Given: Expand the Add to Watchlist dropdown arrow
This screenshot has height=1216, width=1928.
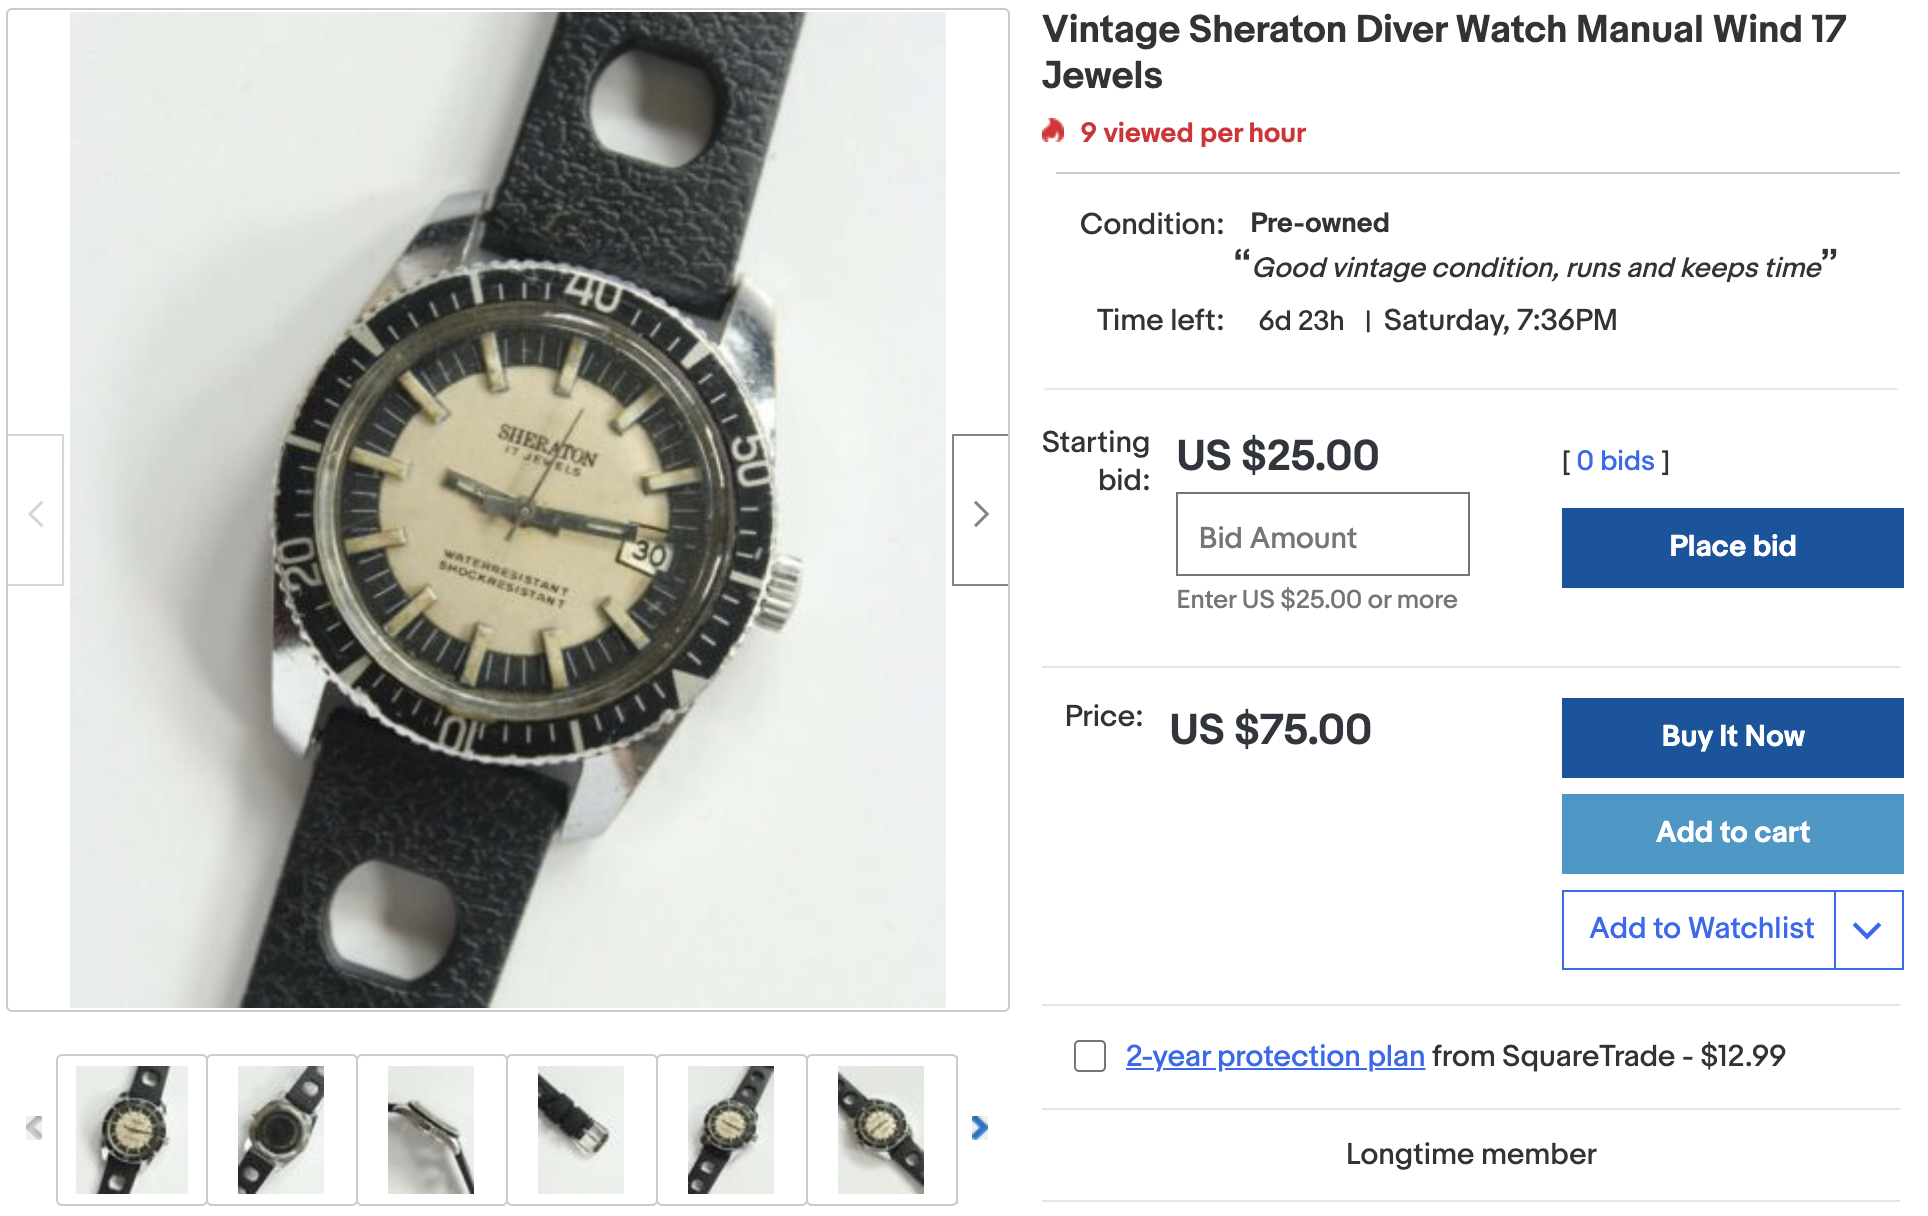Looking at the screenshot, I should point(1867,930).
